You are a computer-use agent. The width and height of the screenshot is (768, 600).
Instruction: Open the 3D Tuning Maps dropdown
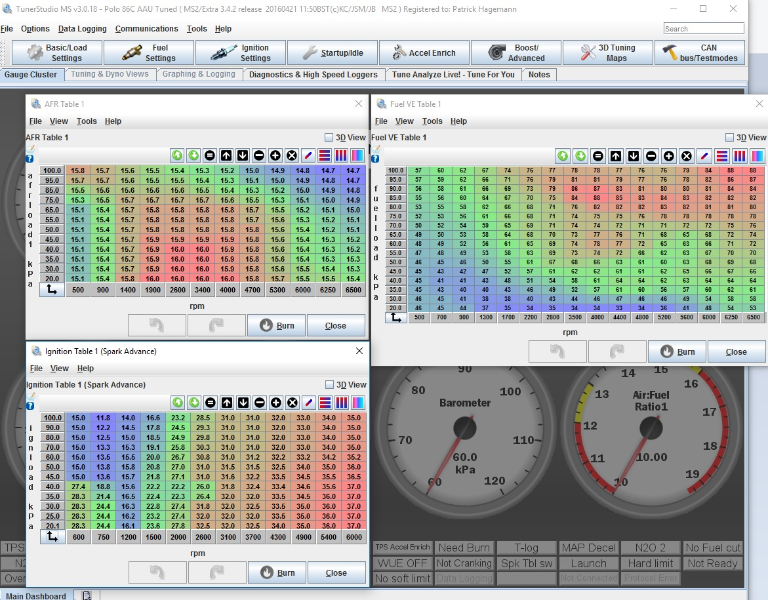[608, 53]
